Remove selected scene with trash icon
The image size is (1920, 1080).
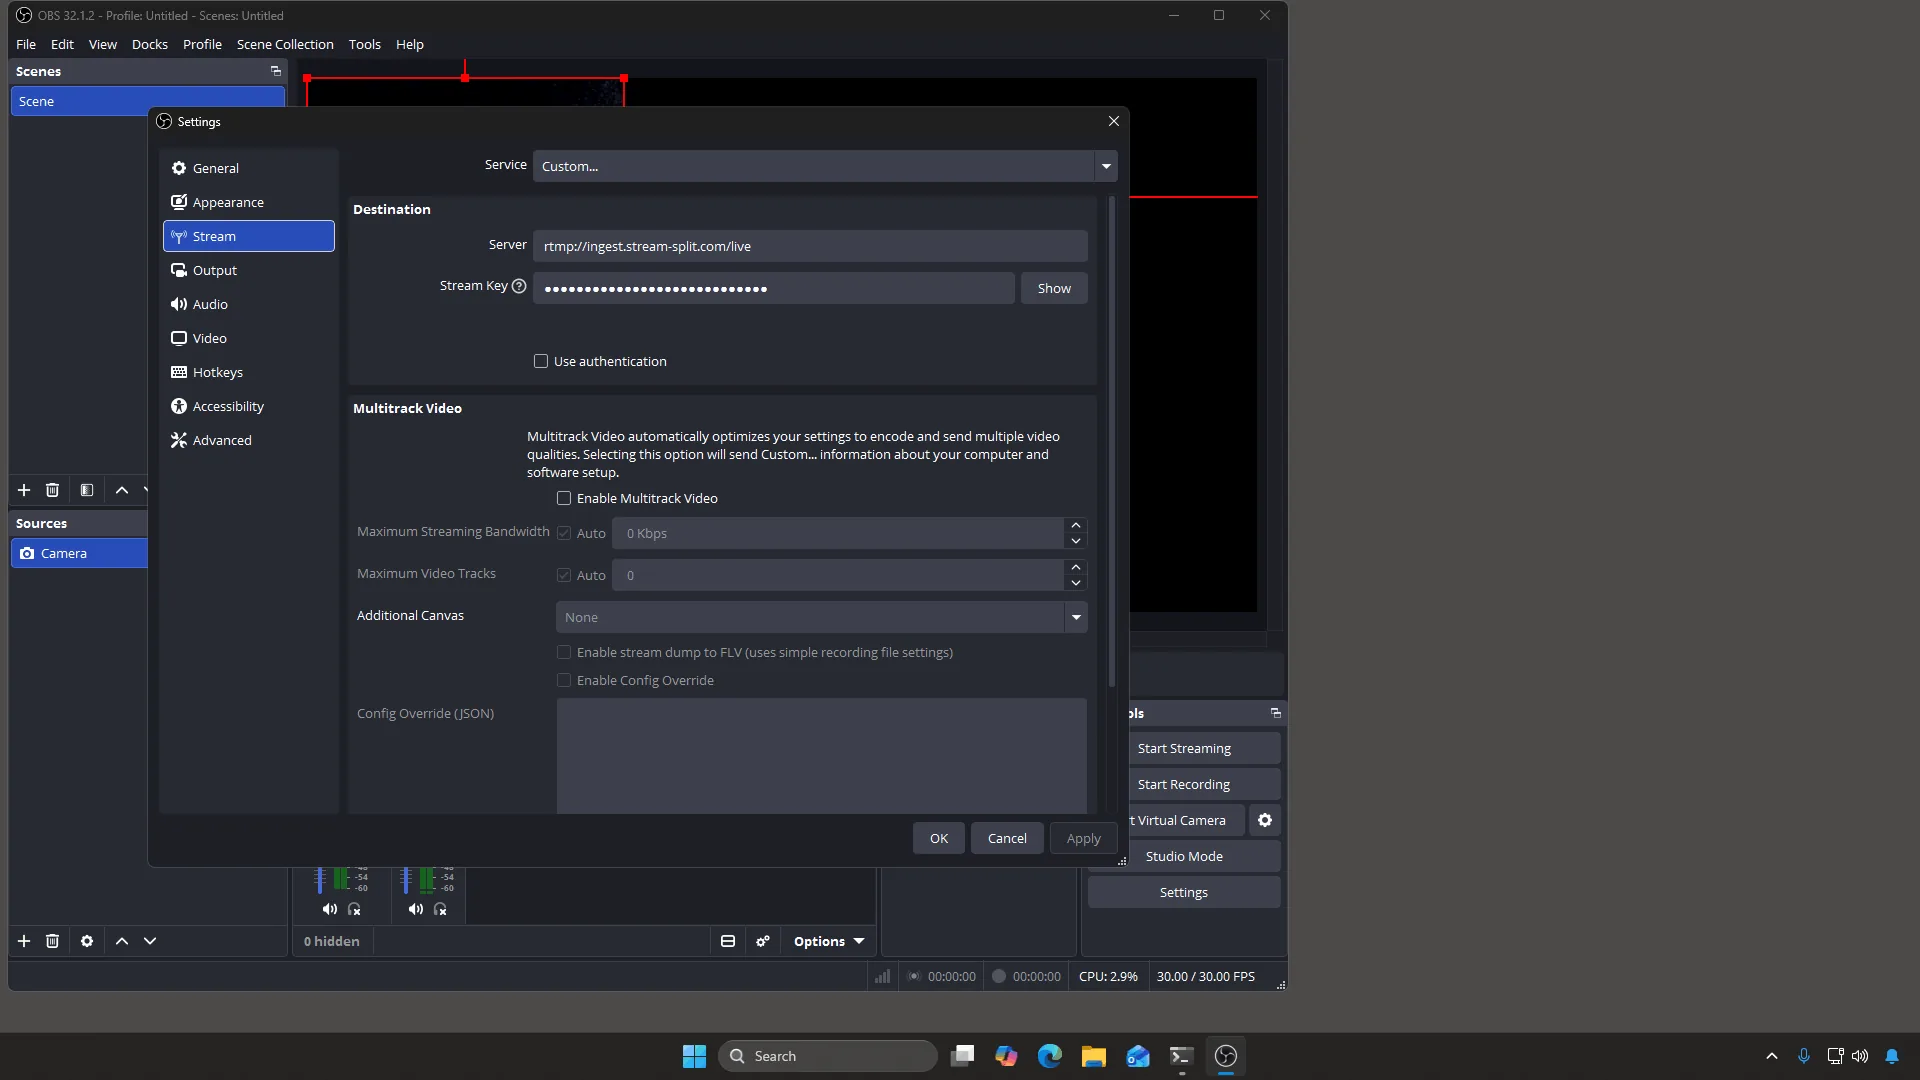coord(52,490)
